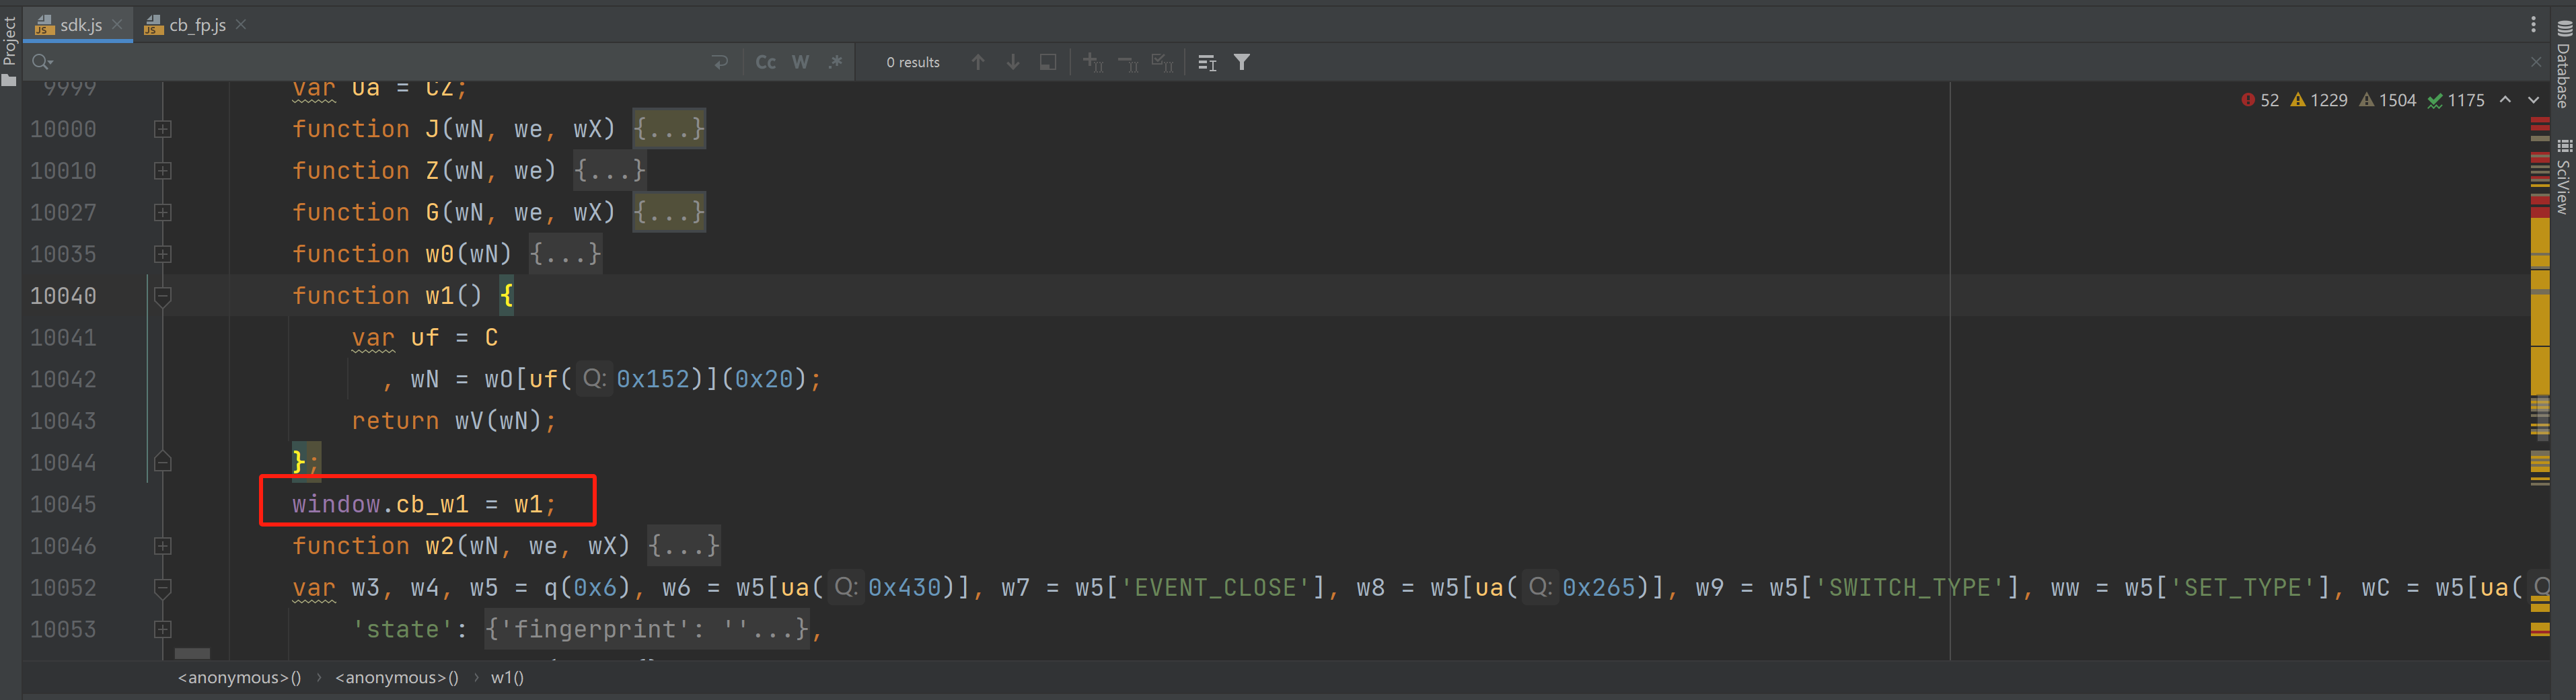Toggle search in selection icon
The image size is (2576, 700).
[1047, 62]
